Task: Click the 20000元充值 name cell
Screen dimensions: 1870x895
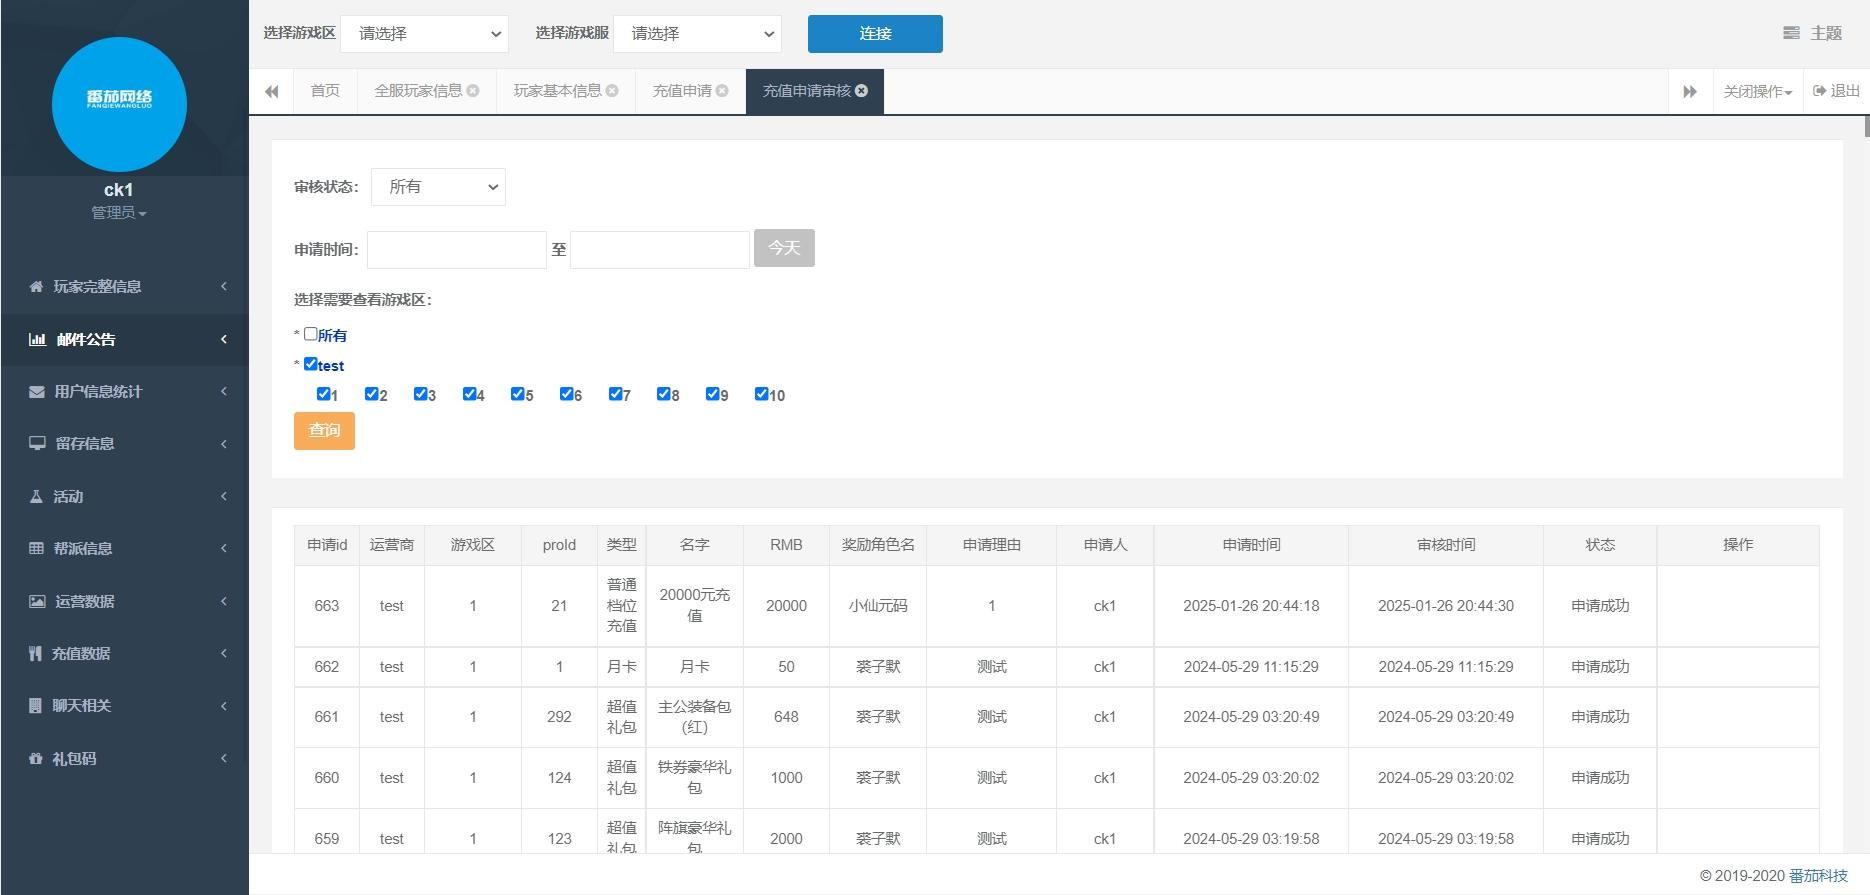Action: 695,606
